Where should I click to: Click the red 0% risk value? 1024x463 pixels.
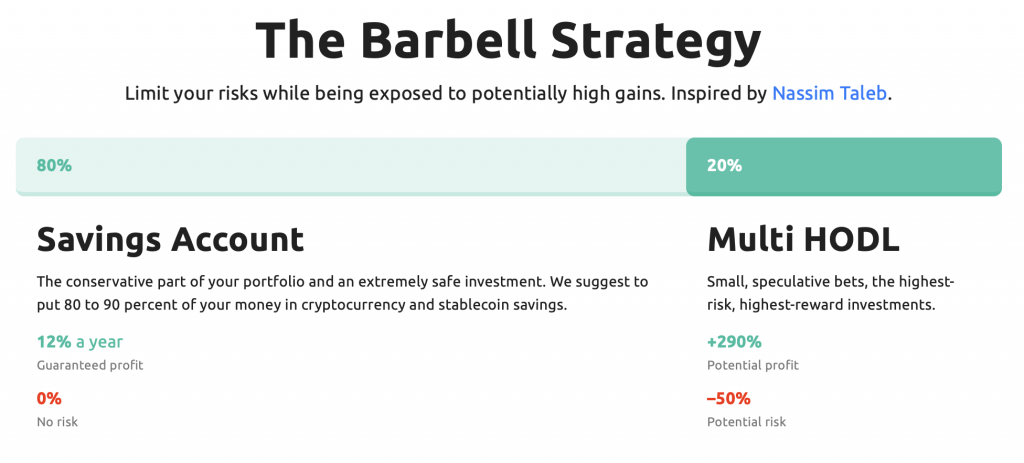click(49, 398)
